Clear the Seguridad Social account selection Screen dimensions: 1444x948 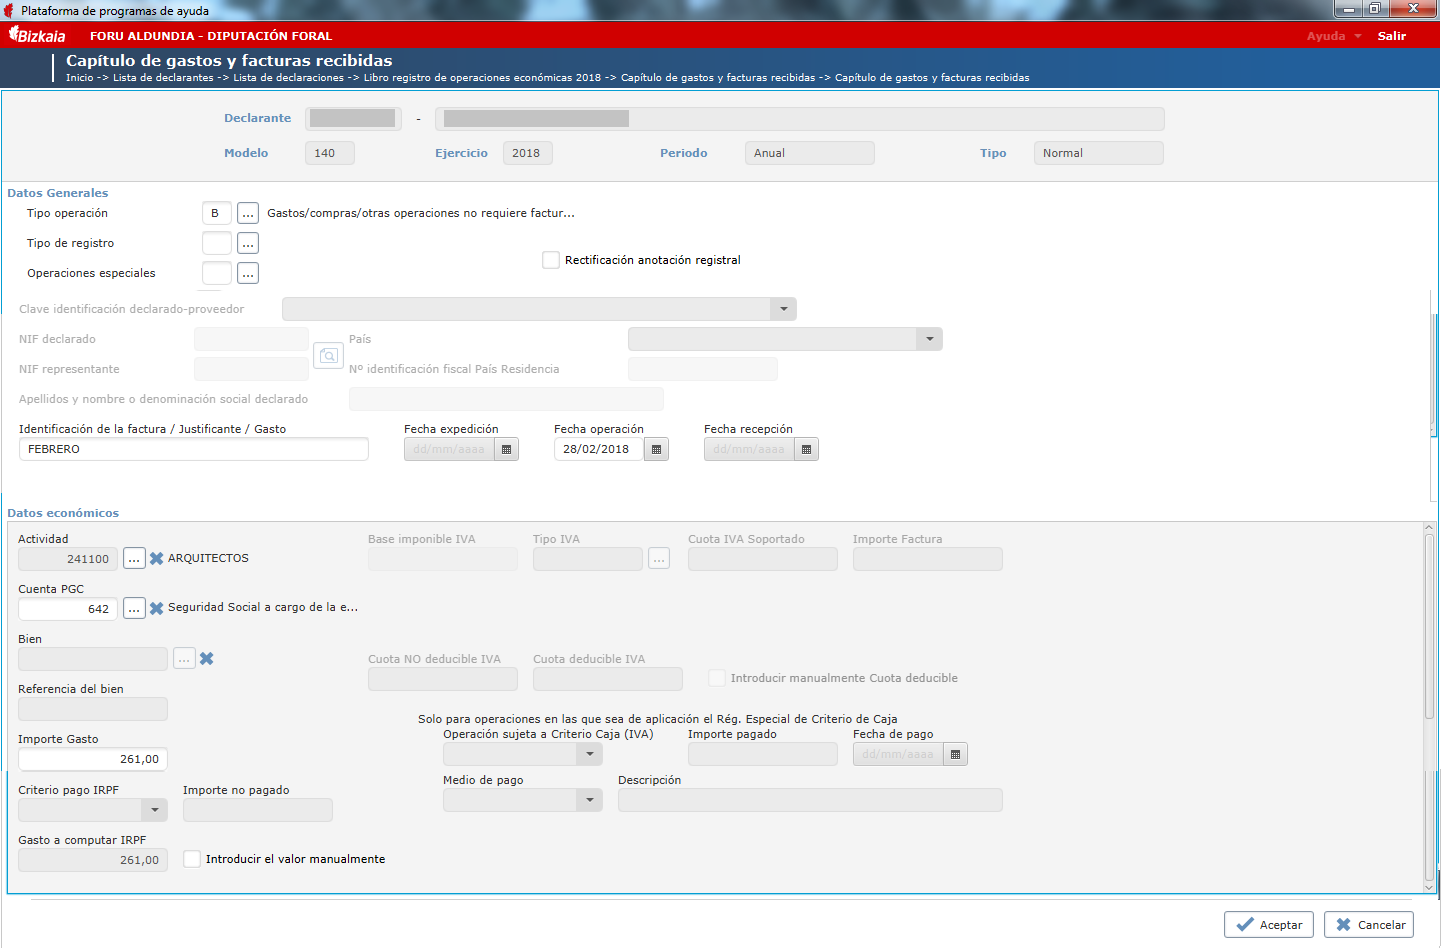157,608
